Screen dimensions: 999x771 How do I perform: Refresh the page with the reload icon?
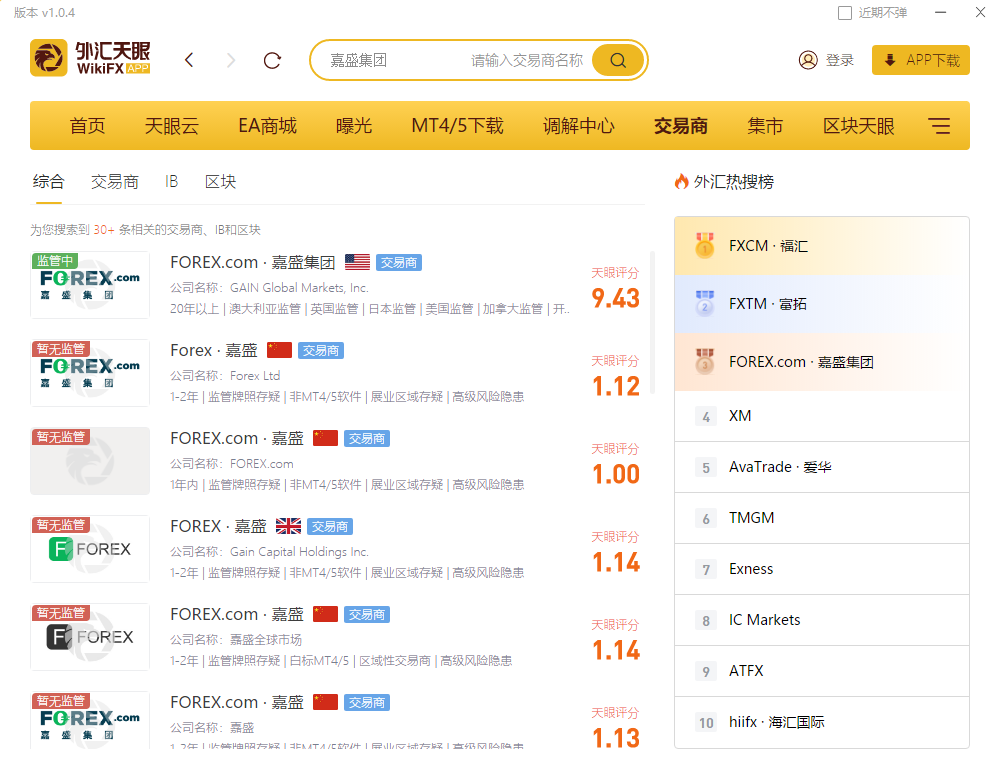(272, 60)
